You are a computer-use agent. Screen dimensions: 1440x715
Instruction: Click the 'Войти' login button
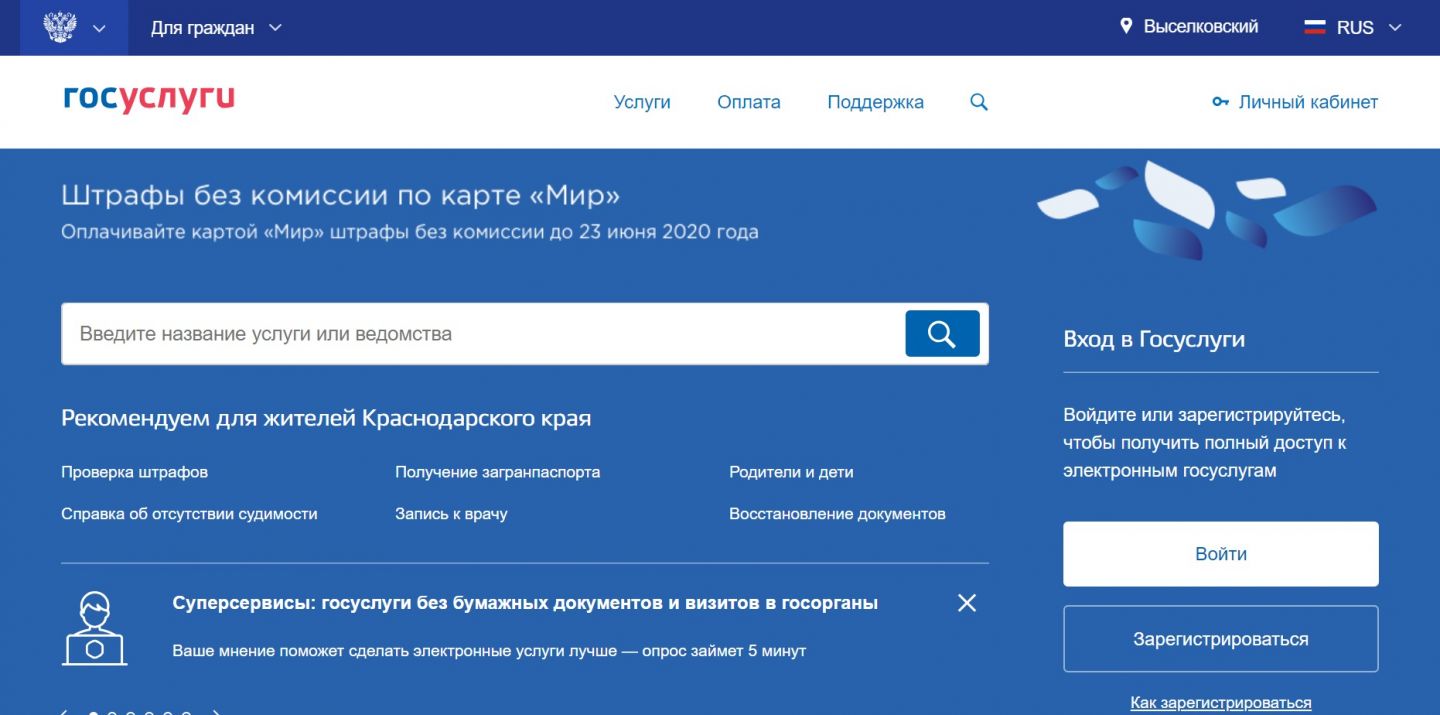tap(1221, 554)
